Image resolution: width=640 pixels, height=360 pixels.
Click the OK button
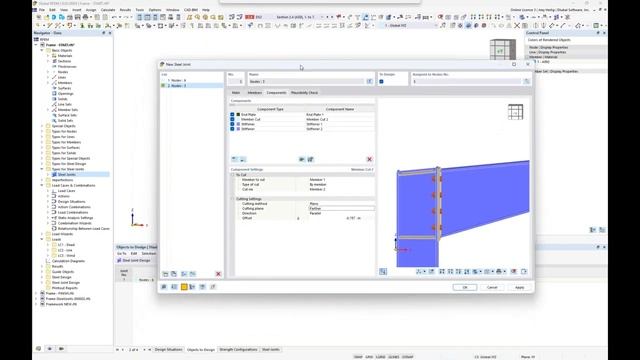pyautogui.click(x=465, y=287)
